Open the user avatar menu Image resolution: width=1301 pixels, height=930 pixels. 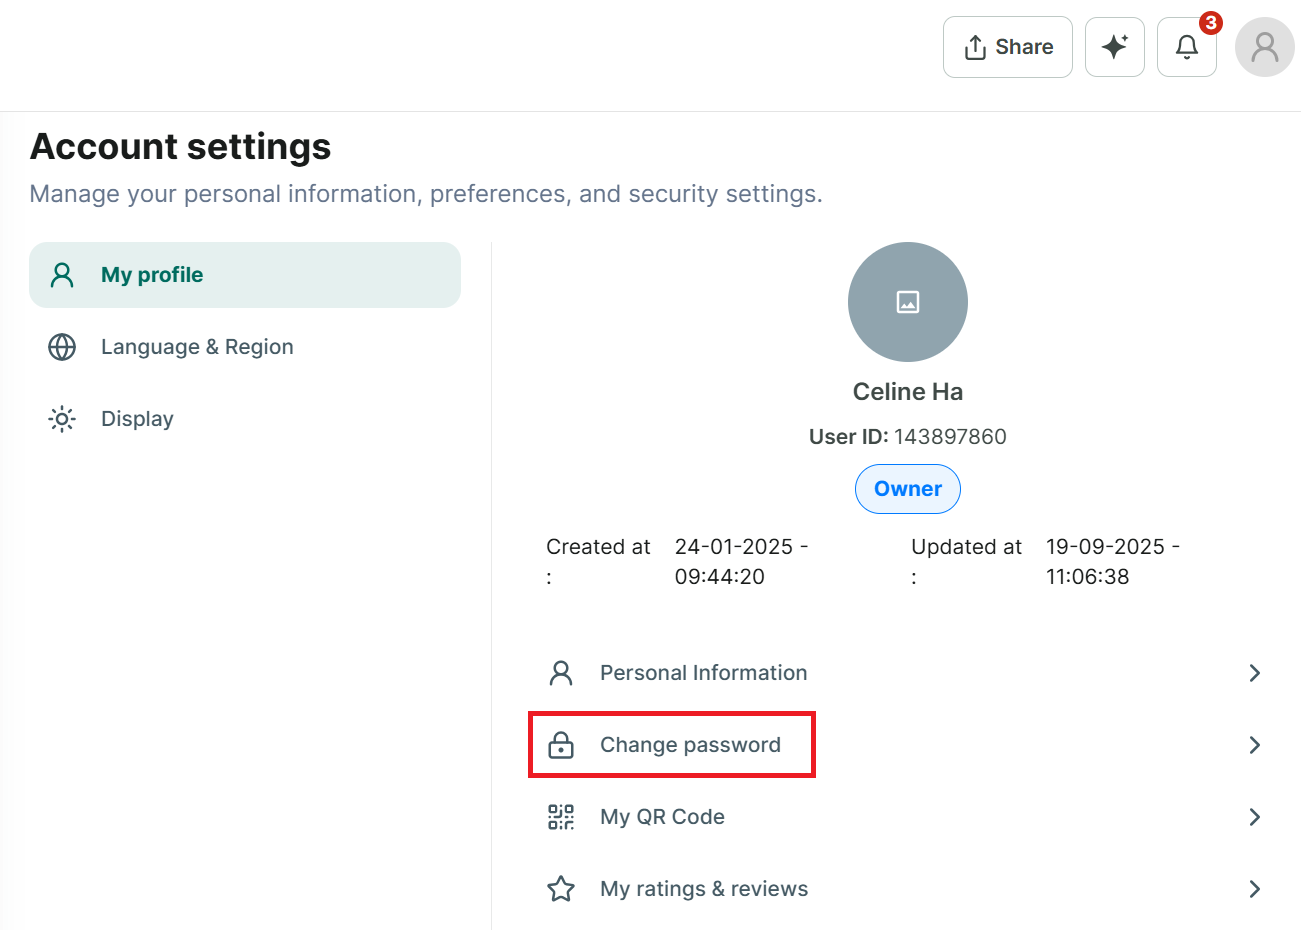(x=1265, y=47)
